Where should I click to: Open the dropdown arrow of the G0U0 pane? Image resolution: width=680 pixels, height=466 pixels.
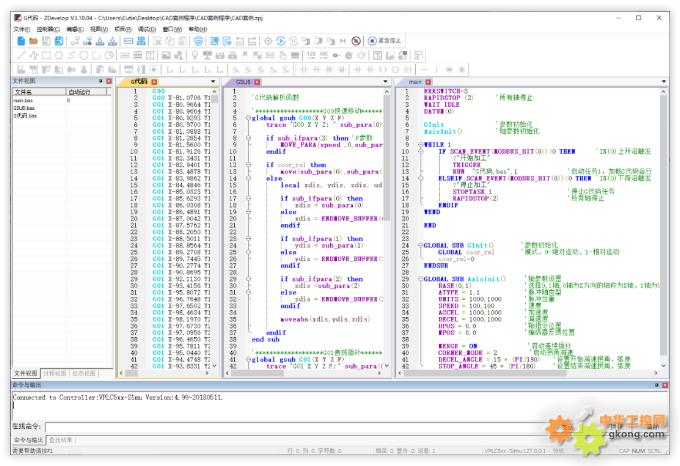point(385,81)
